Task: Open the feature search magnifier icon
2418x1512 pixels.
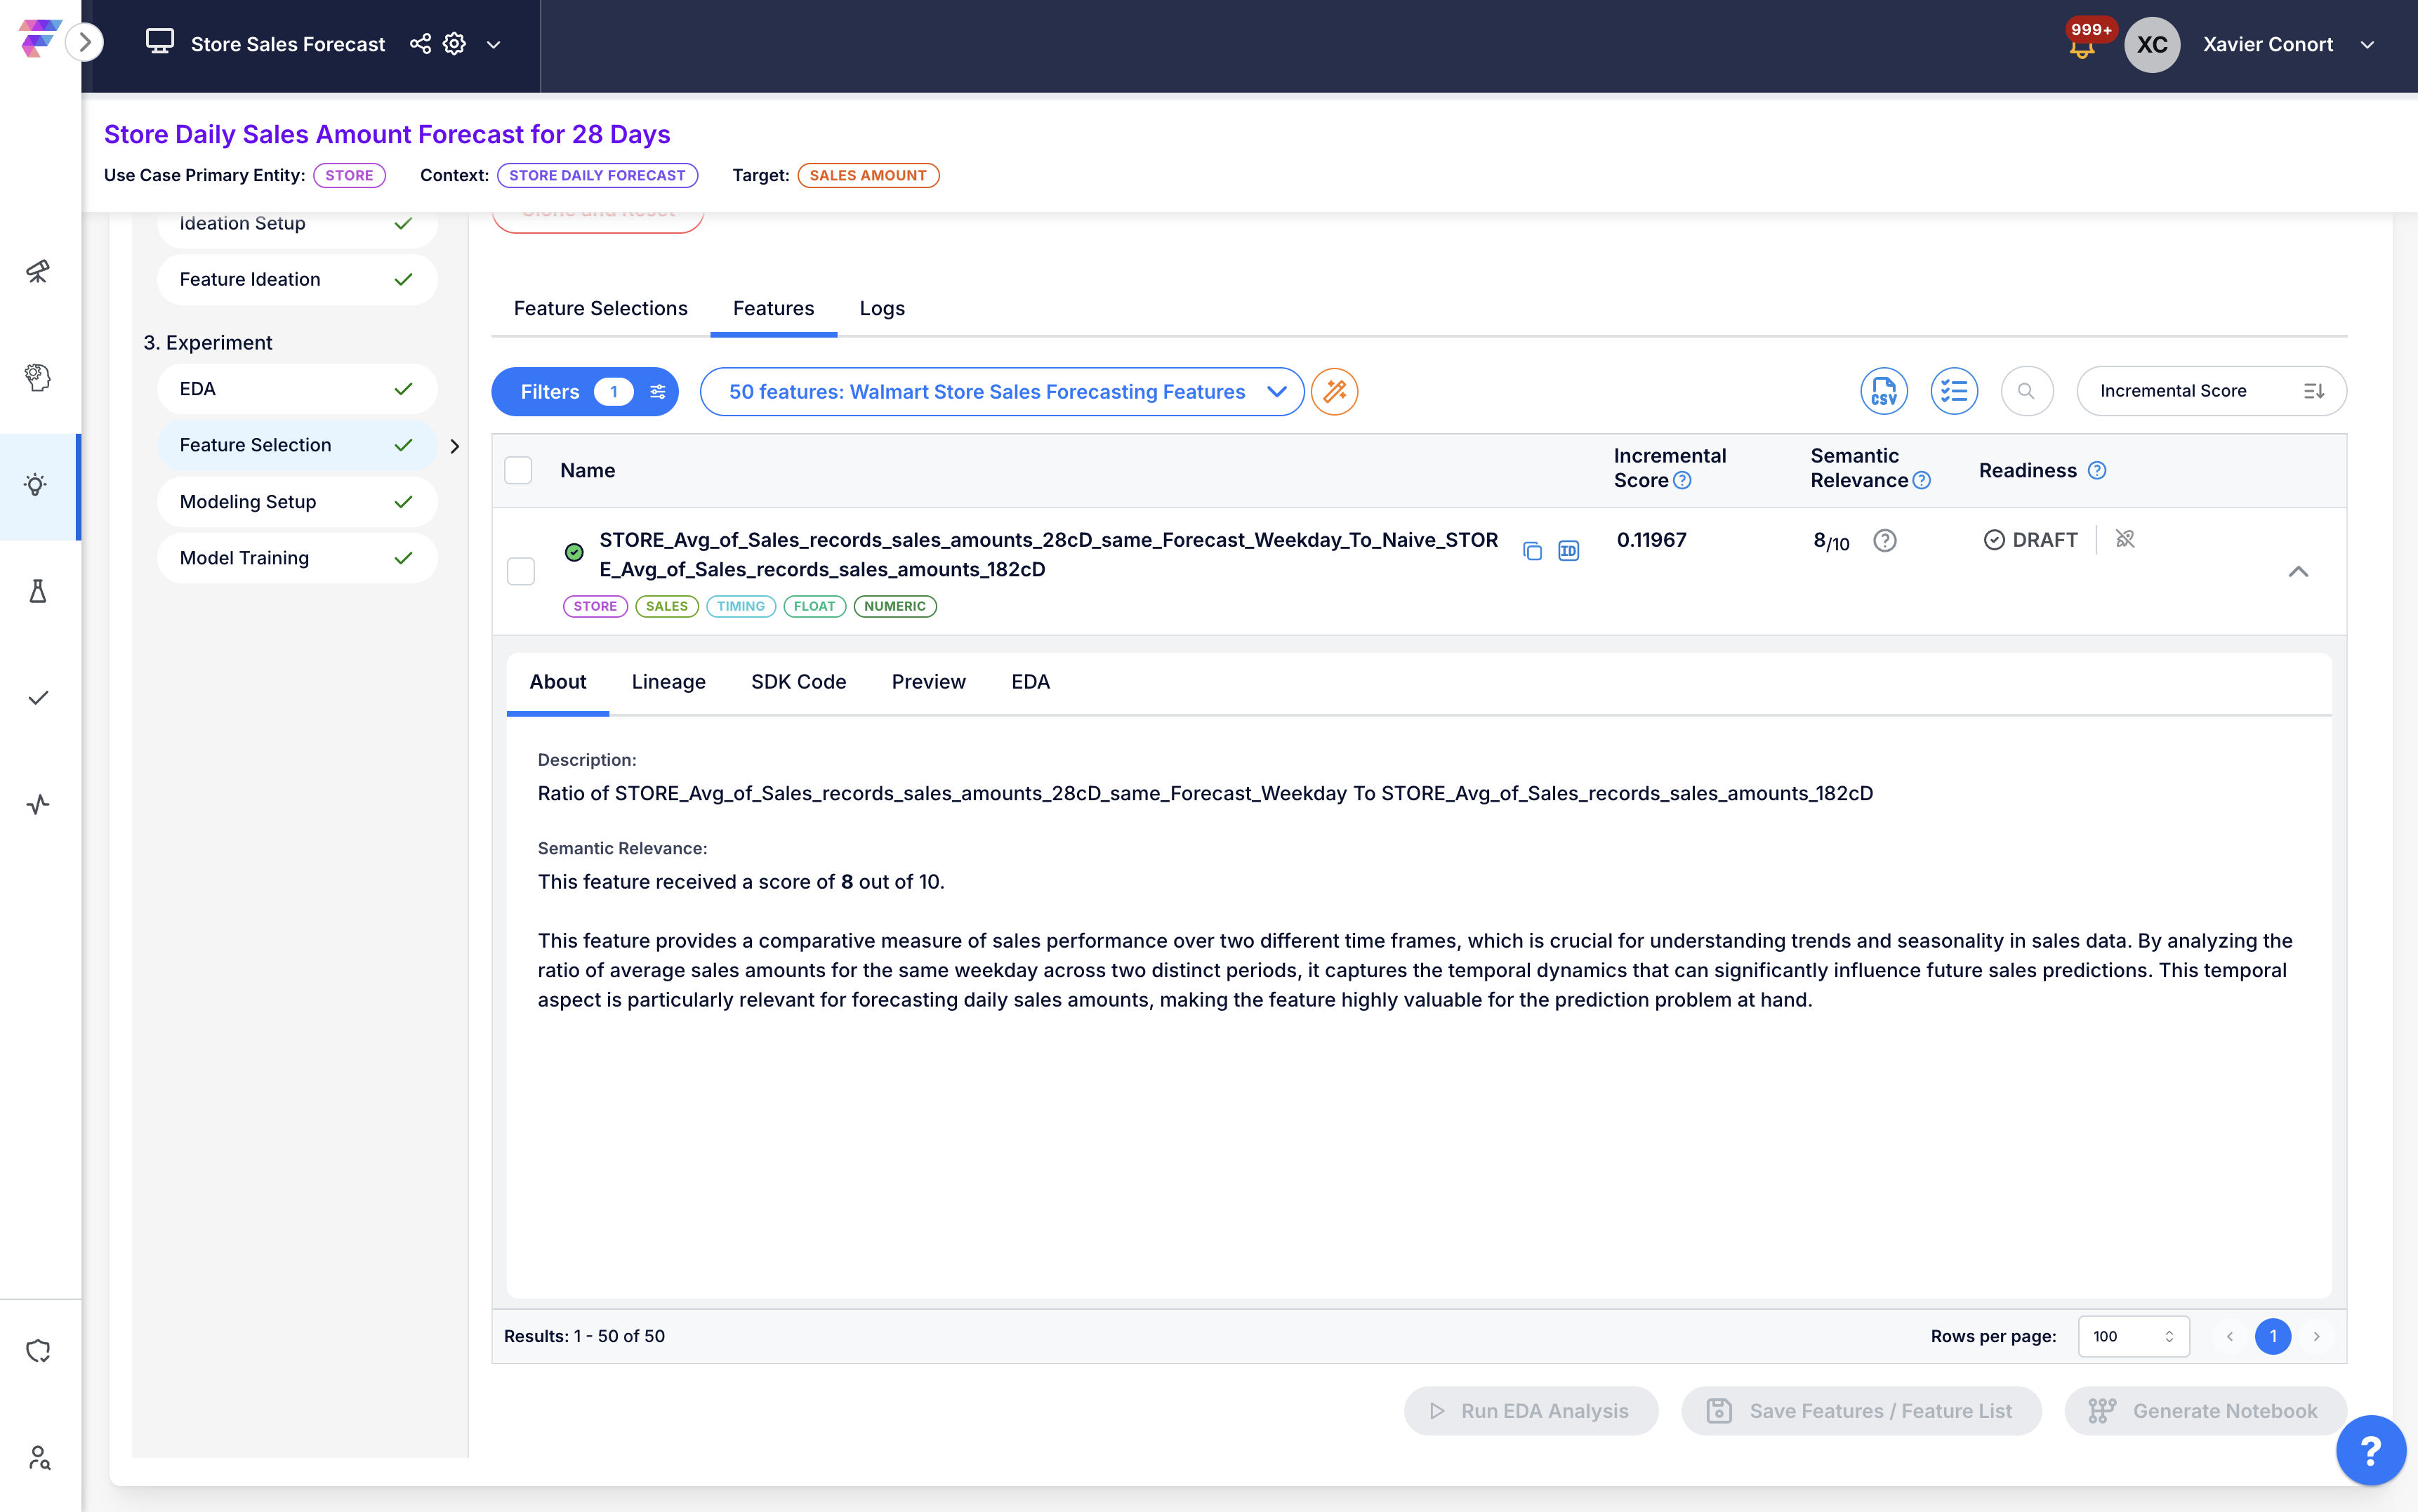Action: (2026, 391)
